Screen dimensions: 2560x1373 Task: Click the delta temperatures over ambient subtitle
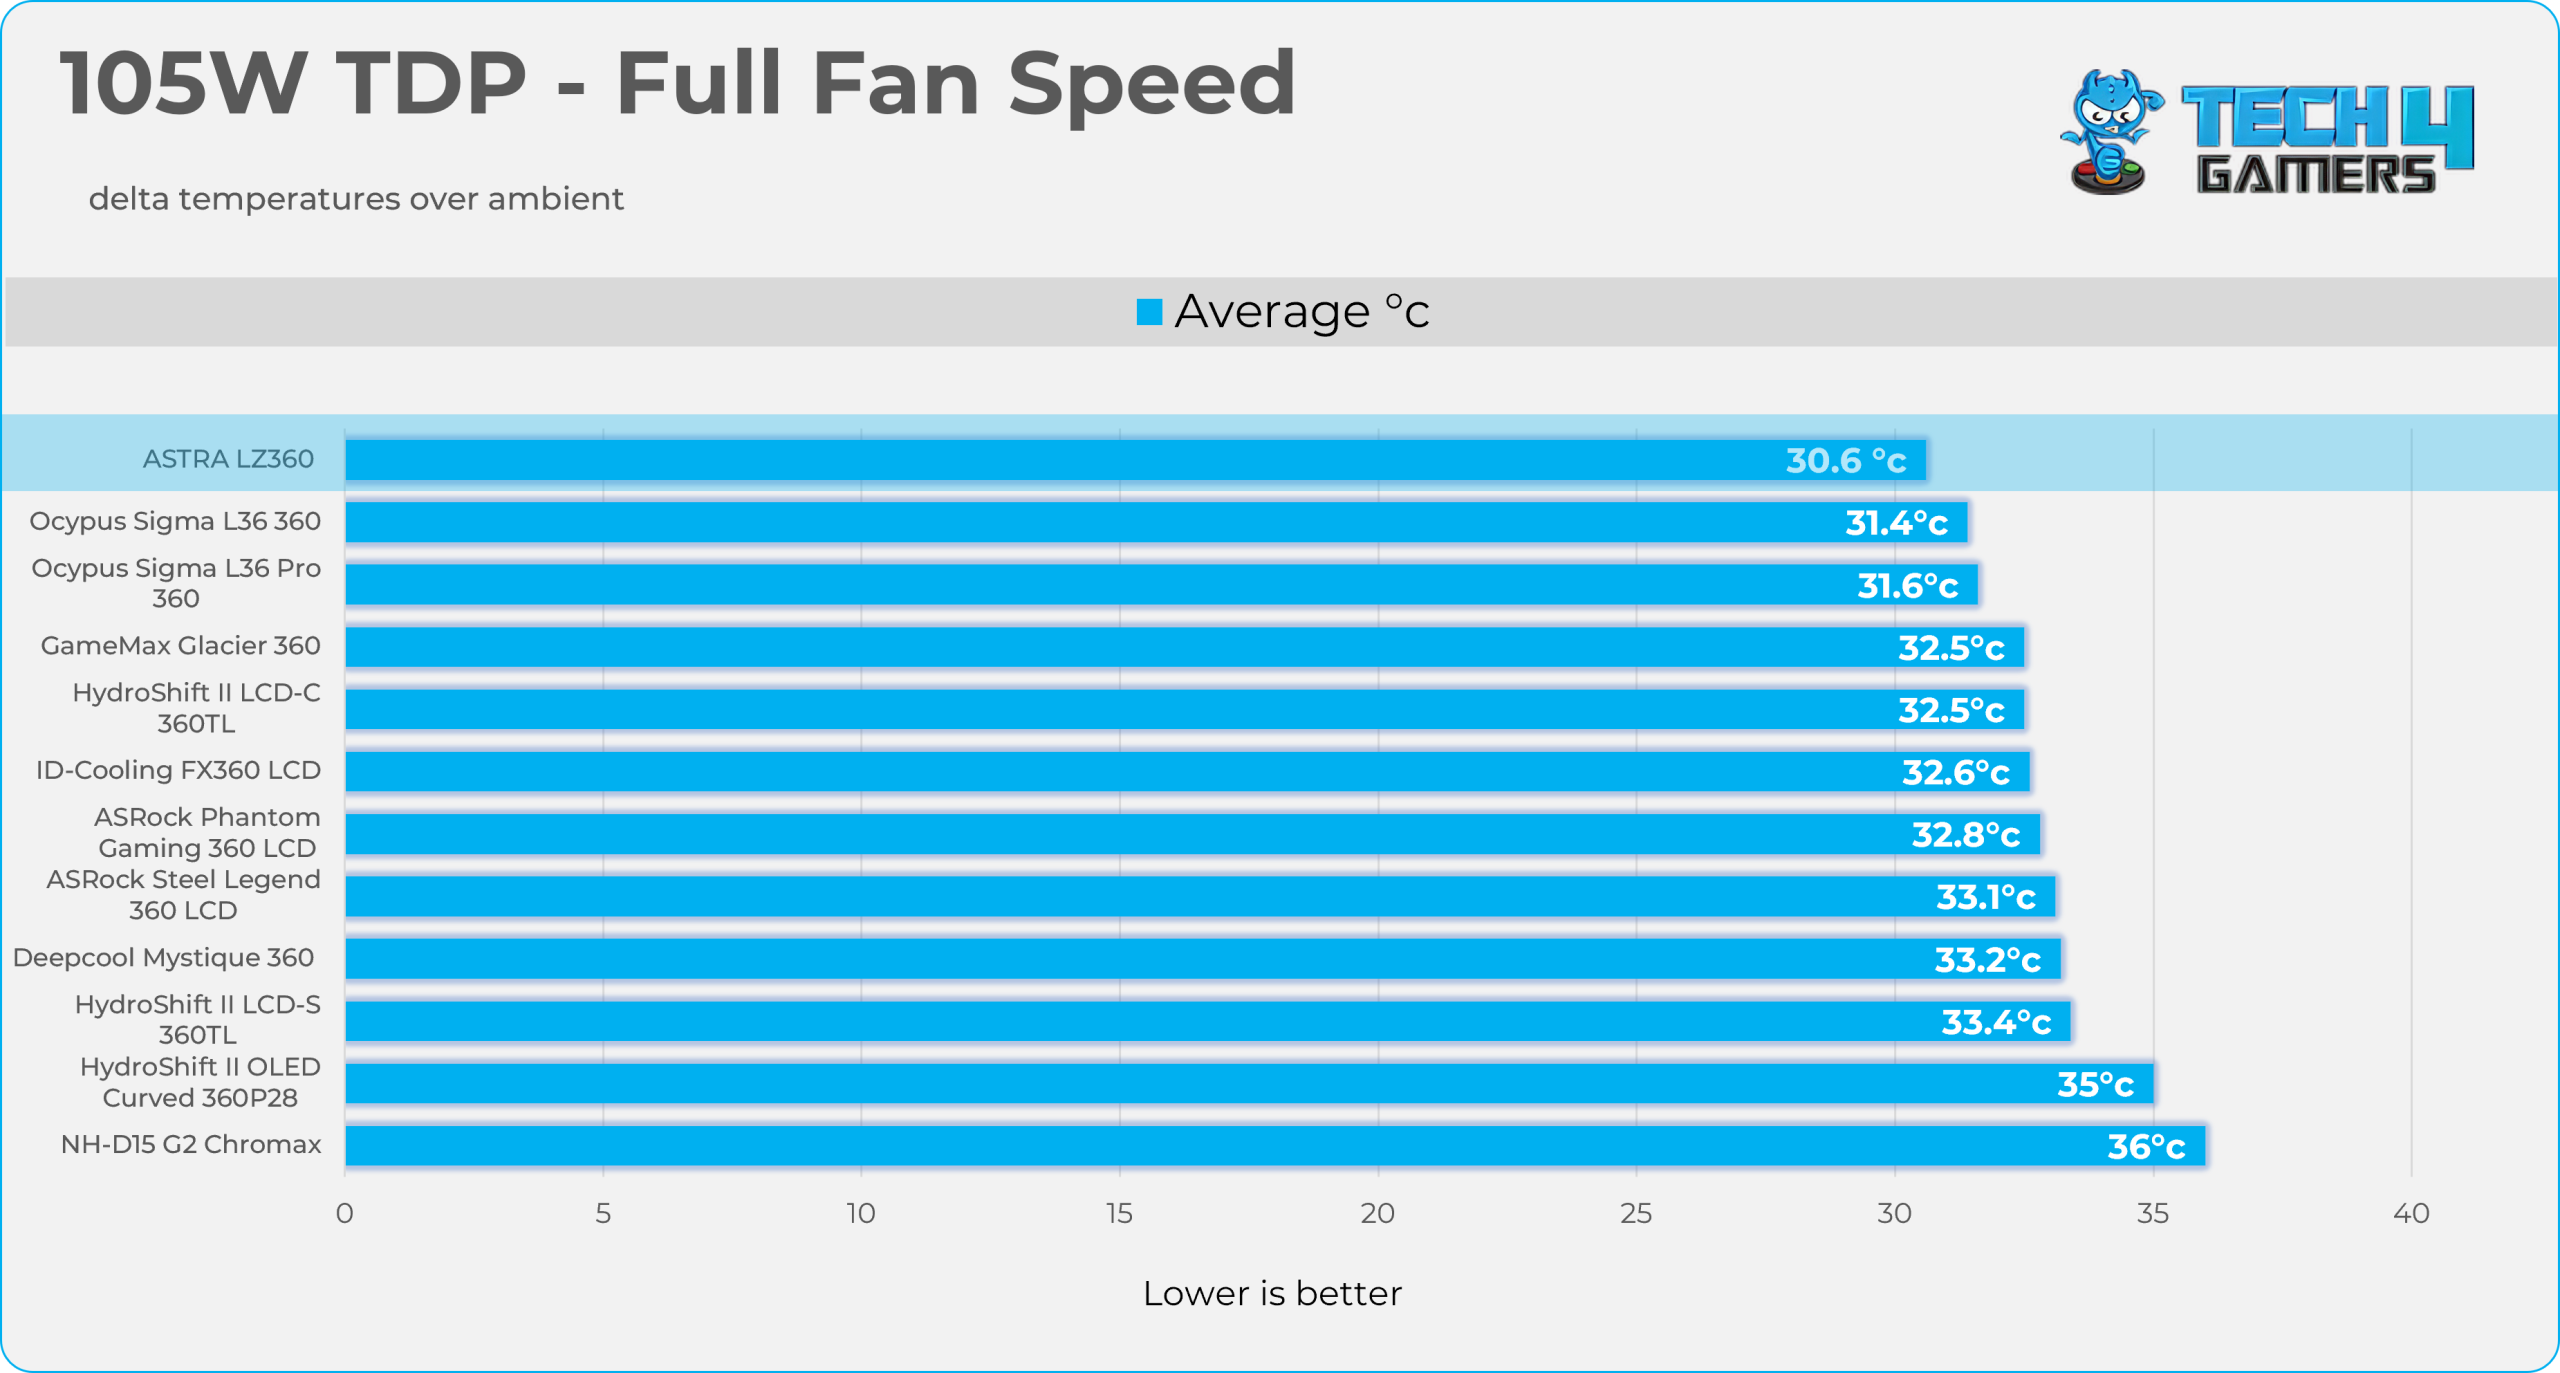point(356,199)
